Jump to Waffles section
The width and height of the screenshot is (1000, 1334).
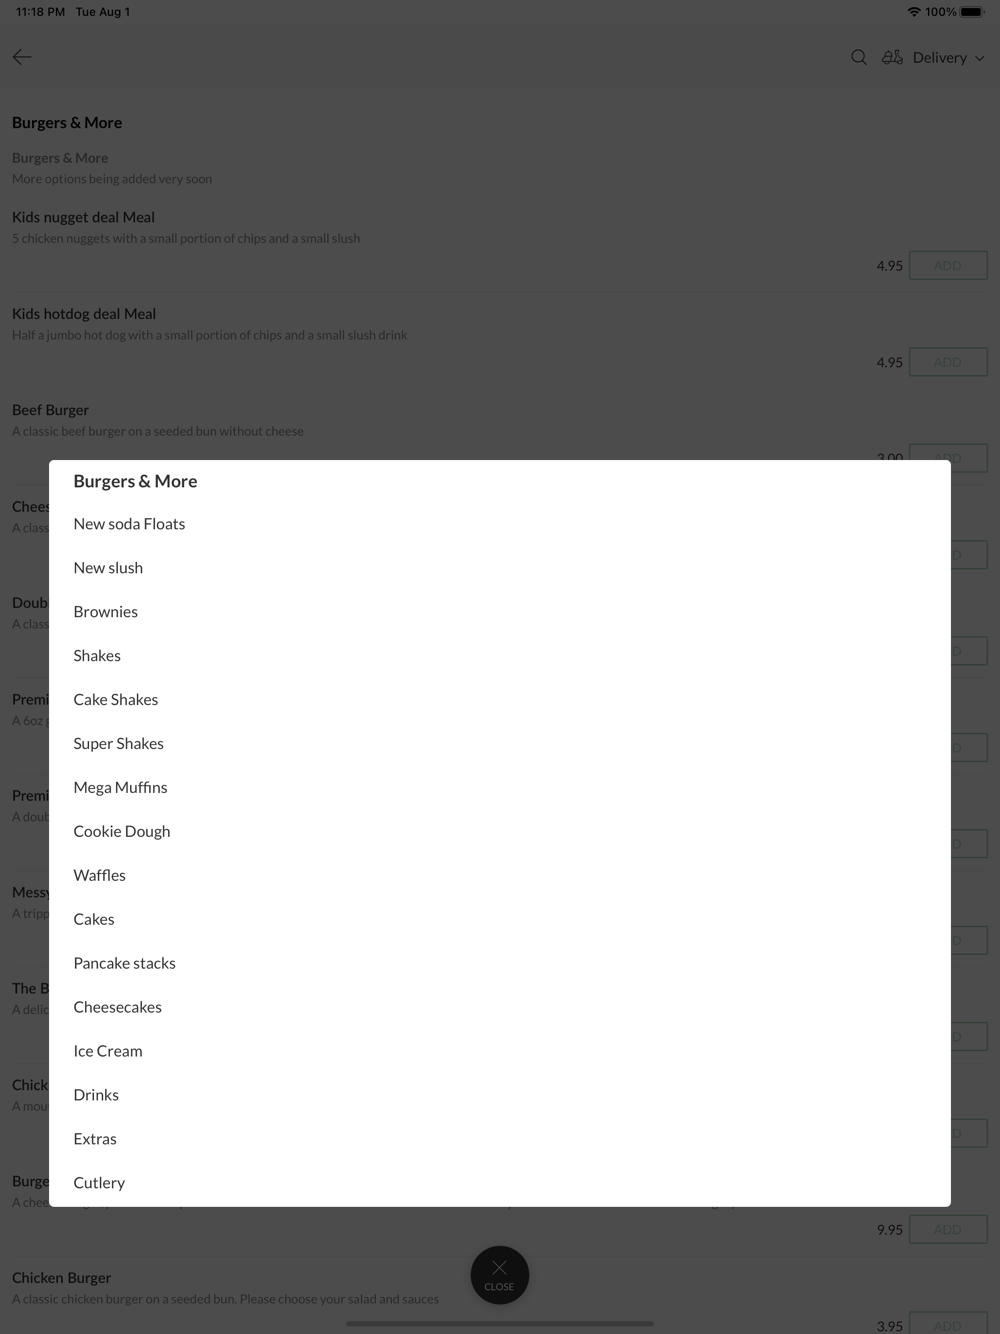coord(99,876)
